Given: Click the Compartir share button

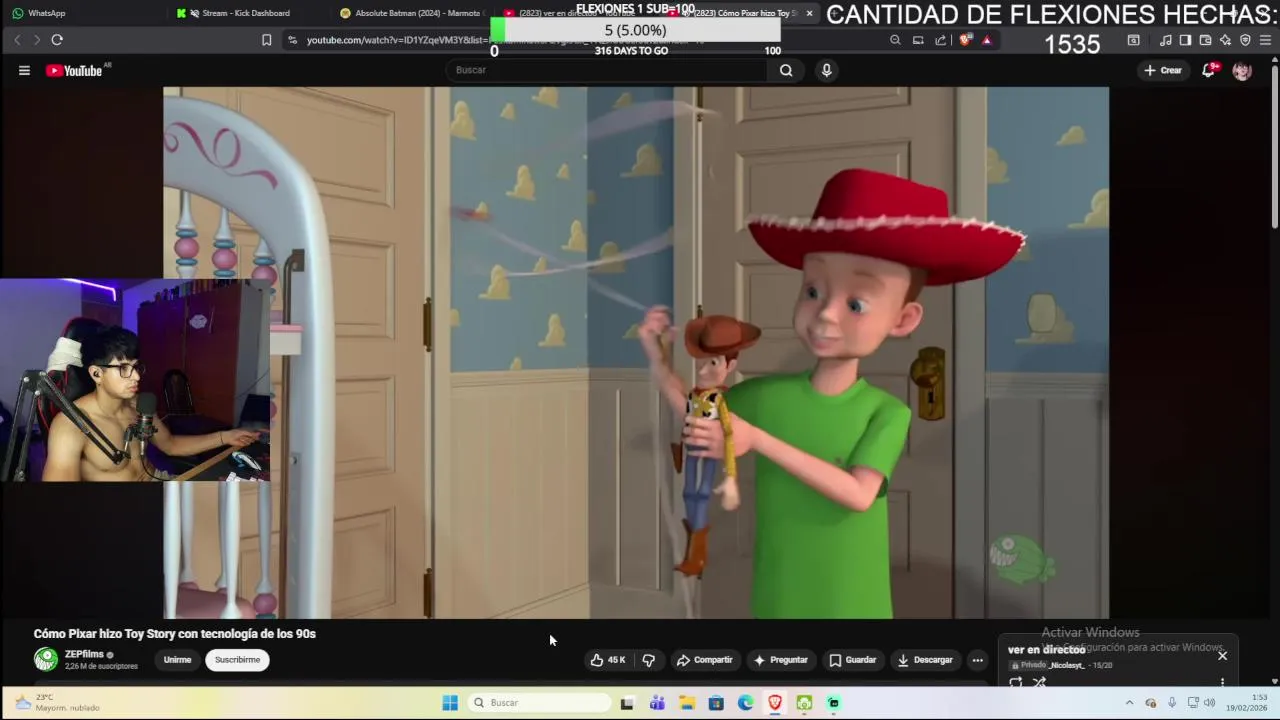Looking at the screenshot, I should click(x=704, y=660).
